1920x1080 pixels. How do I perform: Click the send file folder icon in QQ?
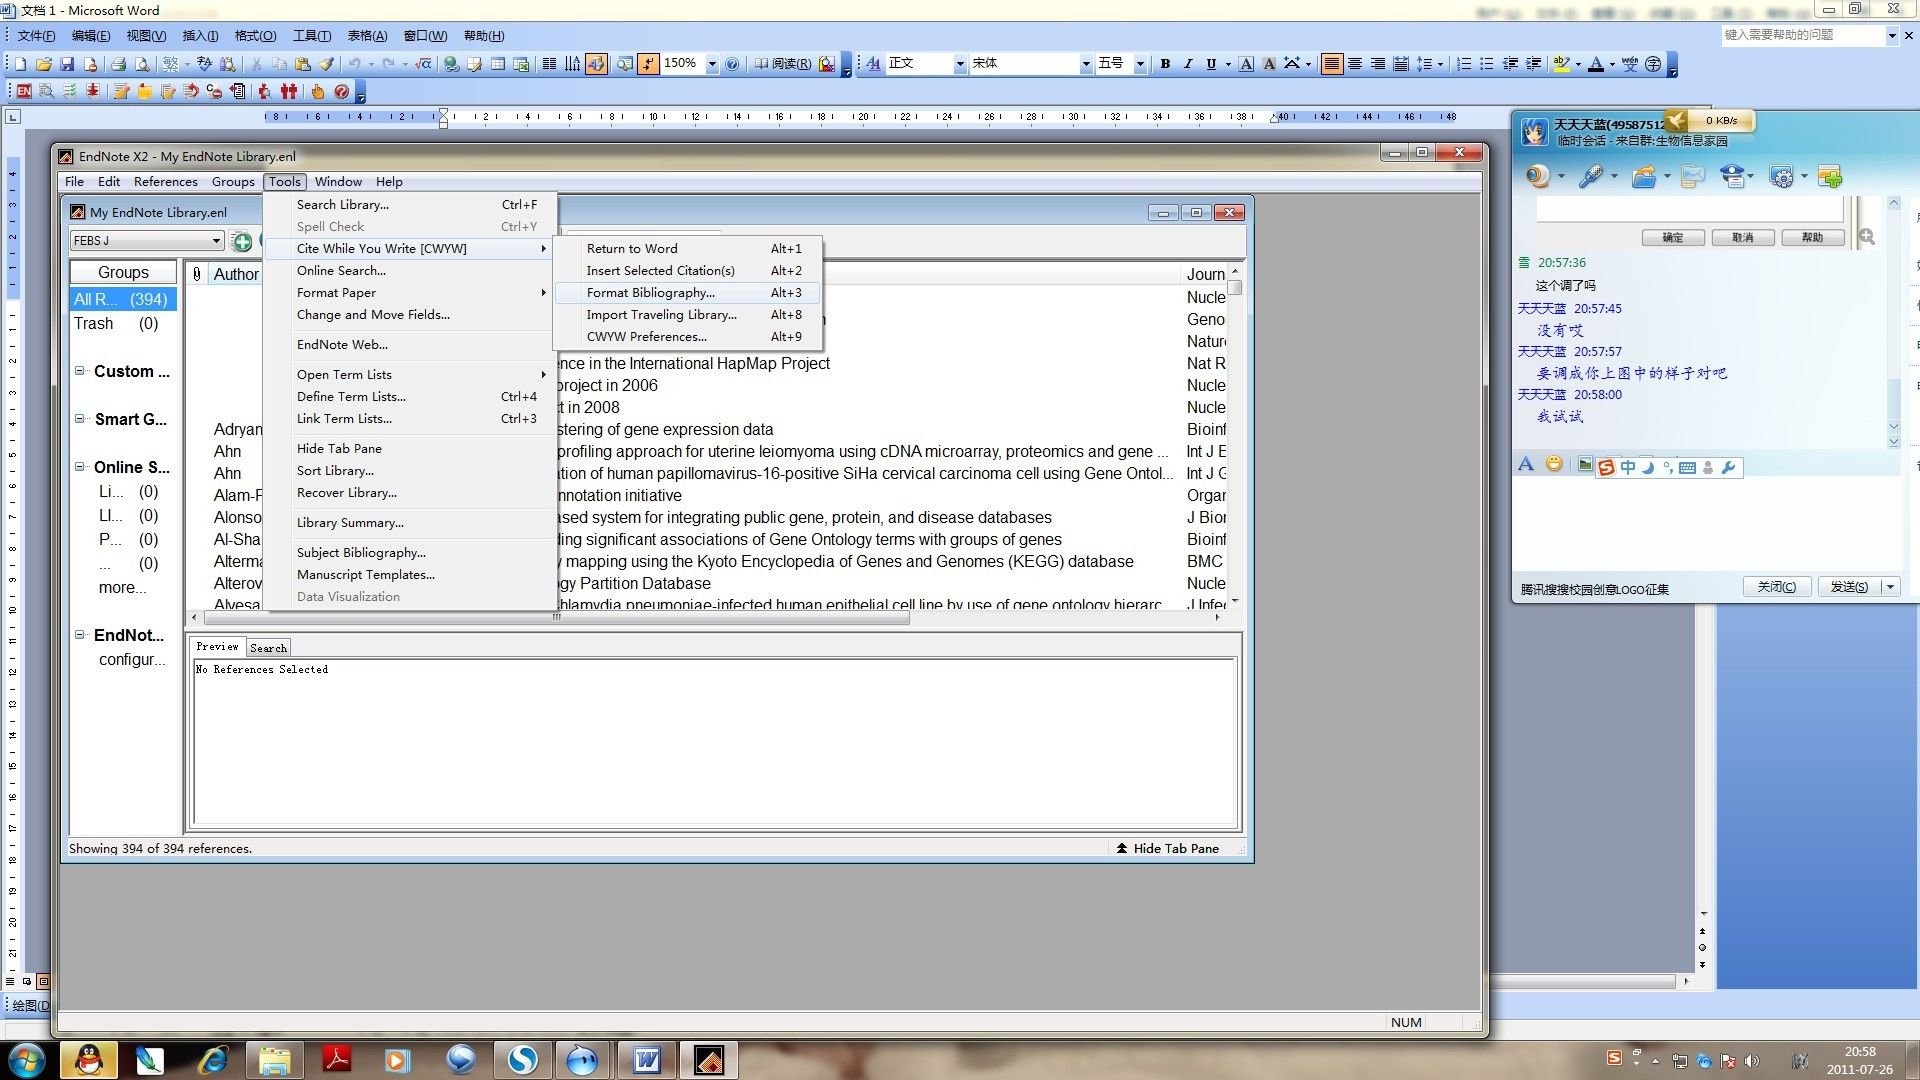pyautogui.click(x=1644, y=177)
